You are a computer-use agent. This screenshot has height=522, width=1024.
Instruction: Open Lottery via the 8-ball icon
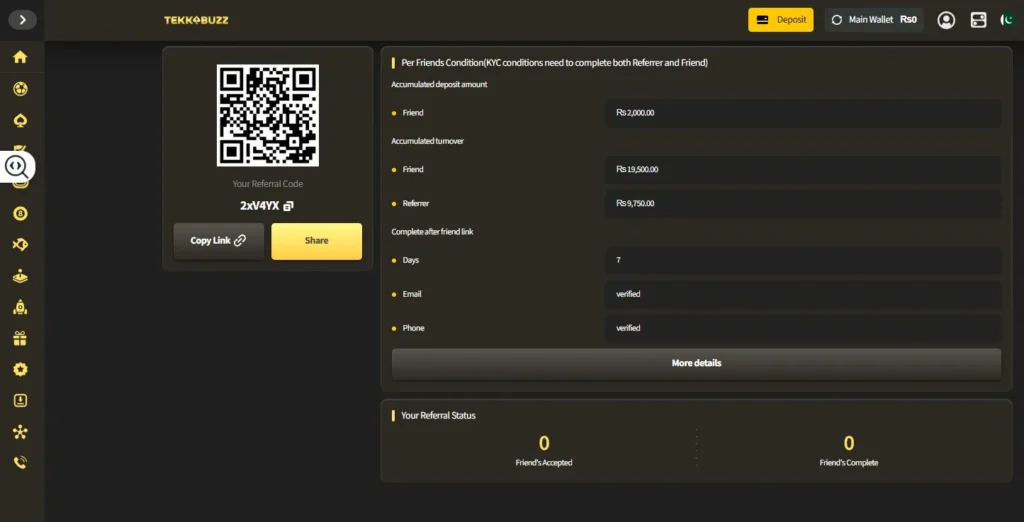(20, 214)
